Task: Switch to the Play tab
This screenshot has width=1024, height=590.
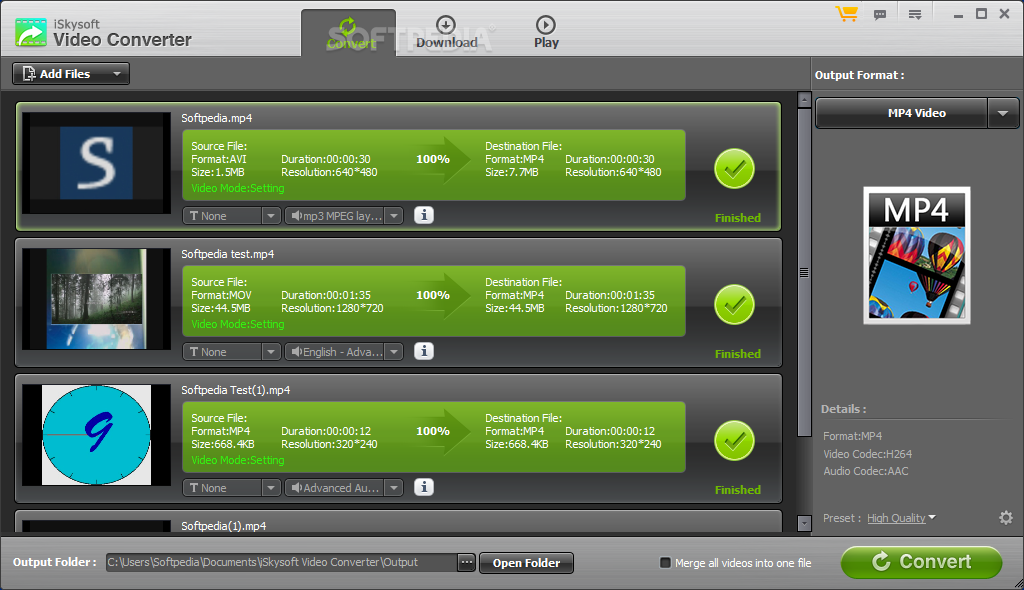Action: pyautogui.click(x=546, y=33)
